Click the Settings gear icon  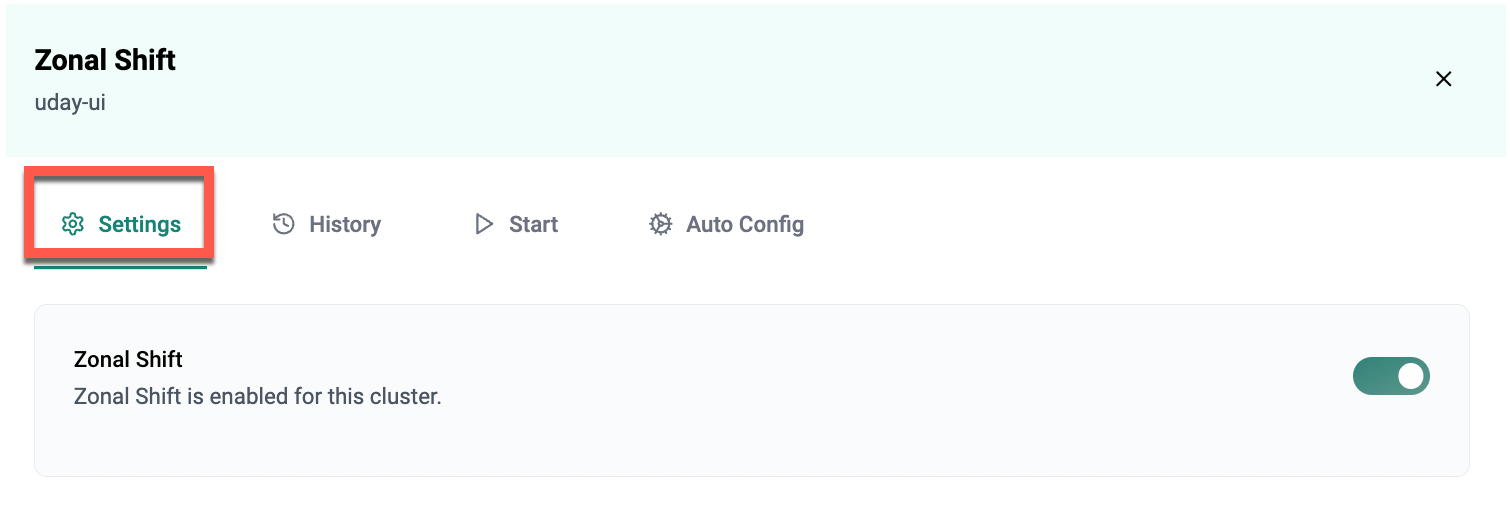(72, 224)
